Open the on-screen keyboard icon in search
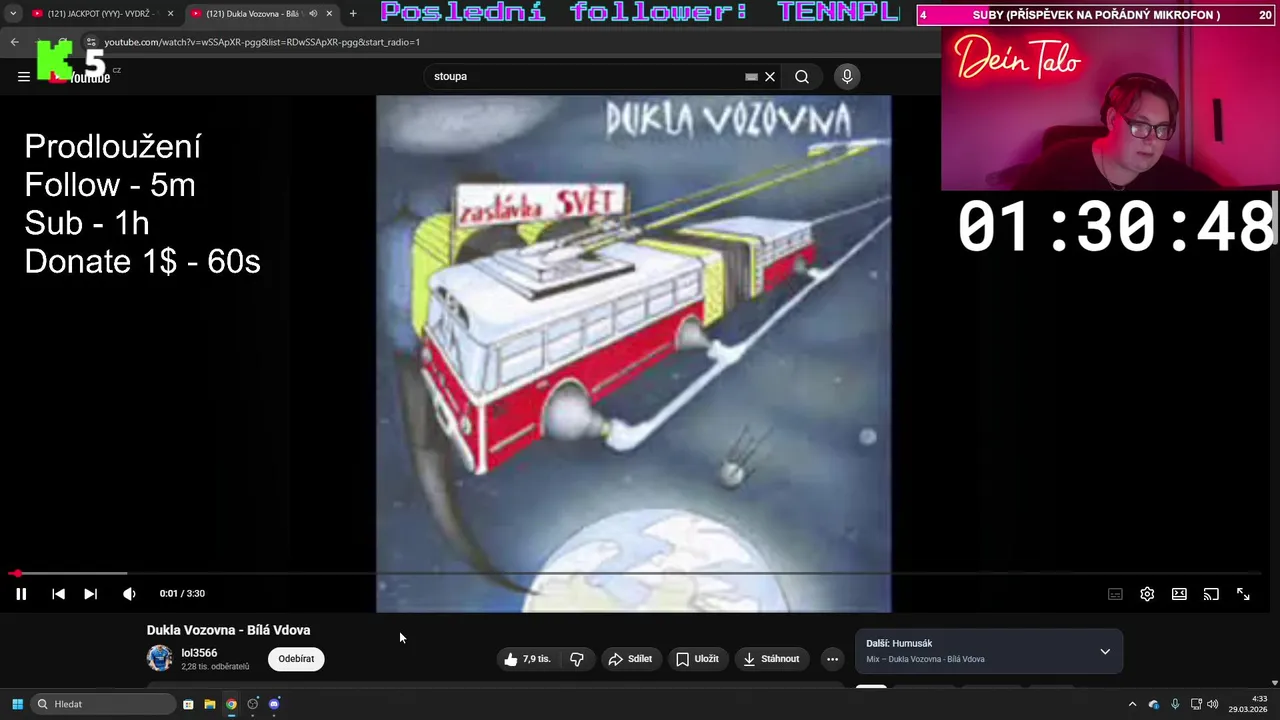Screen dimensions: 1280x720 click(x=751, y=77)
